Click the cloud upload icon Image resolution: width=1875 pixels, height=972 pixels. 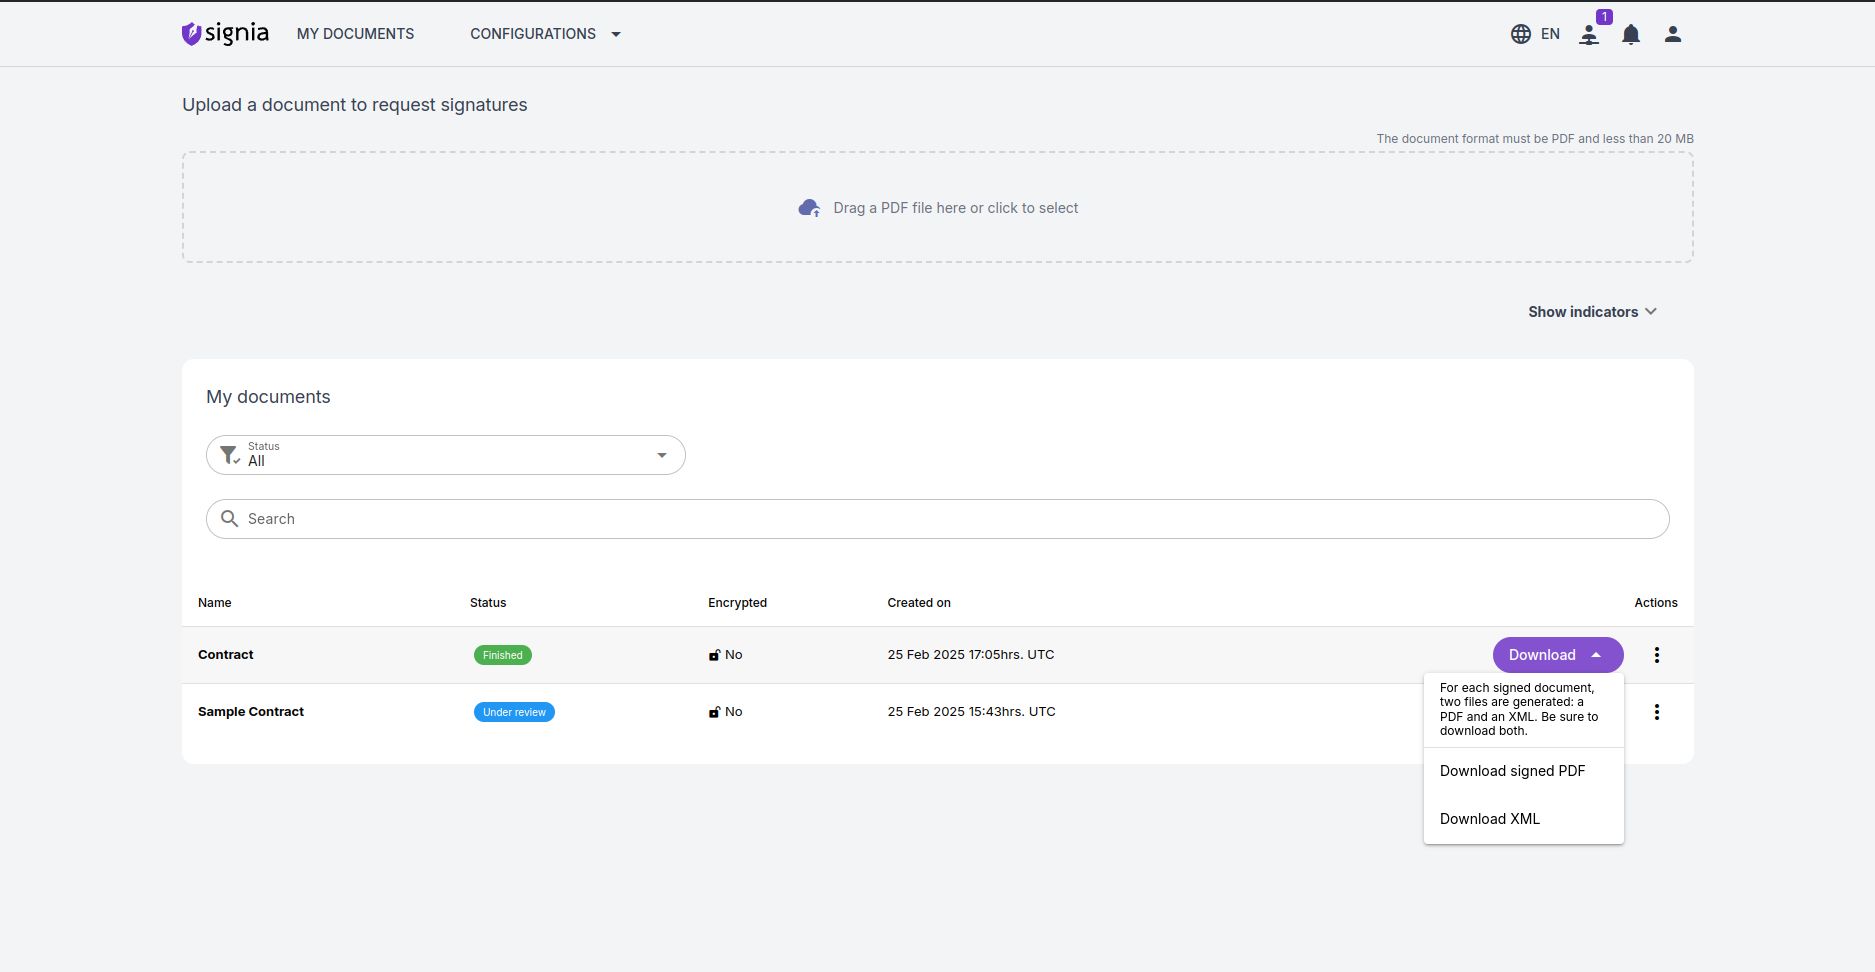coord(809,208)
